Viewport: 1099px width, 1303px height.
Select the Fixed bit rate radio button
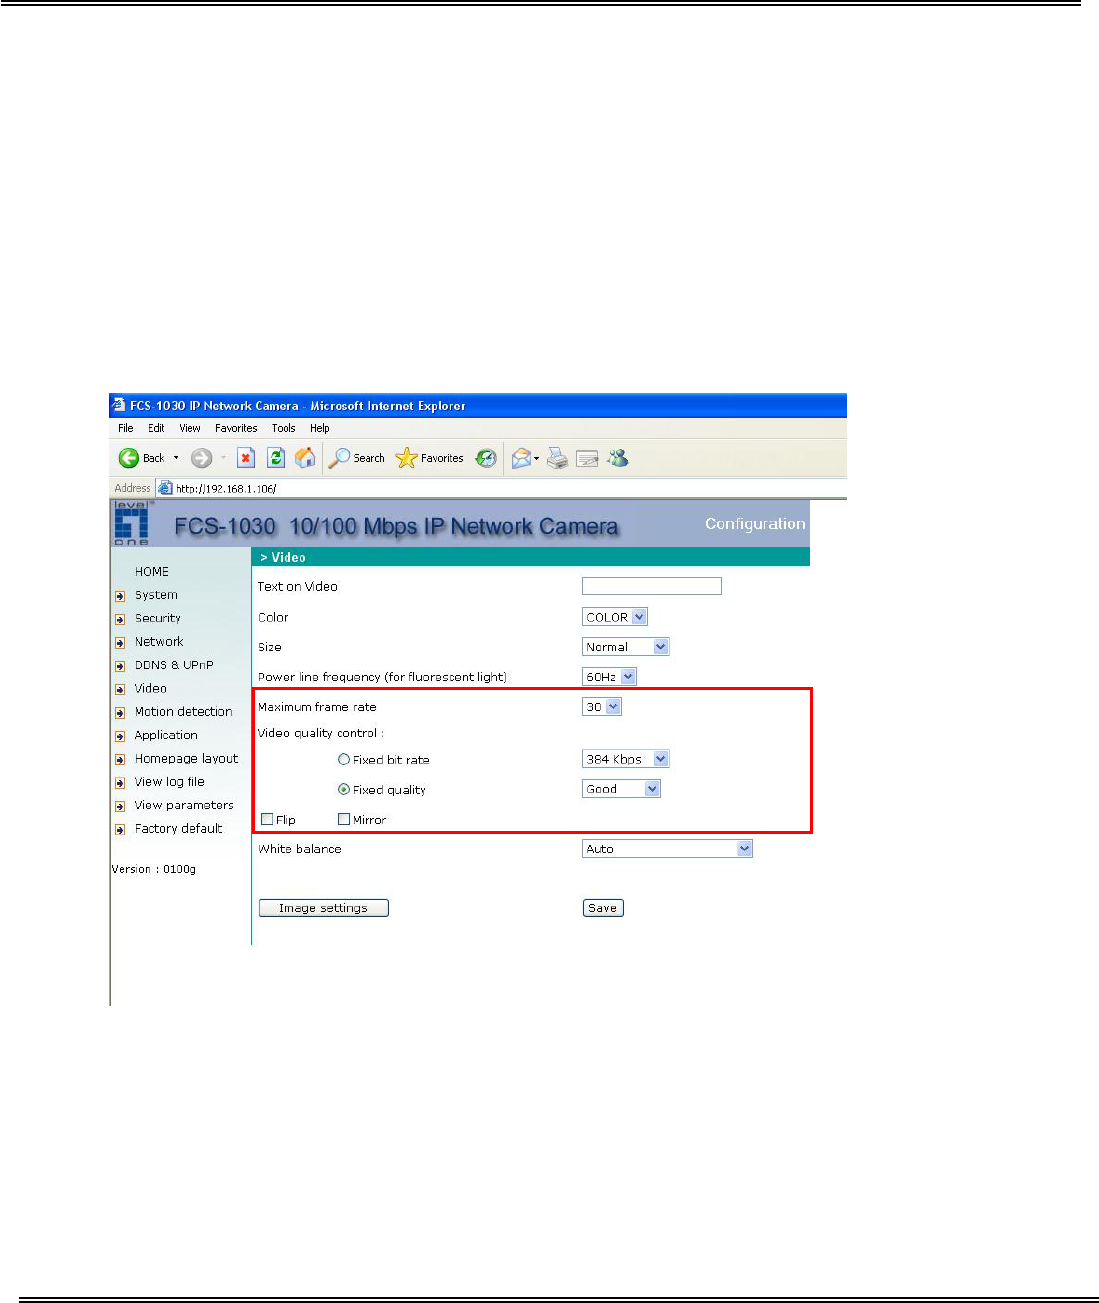[x=344, y=759]
